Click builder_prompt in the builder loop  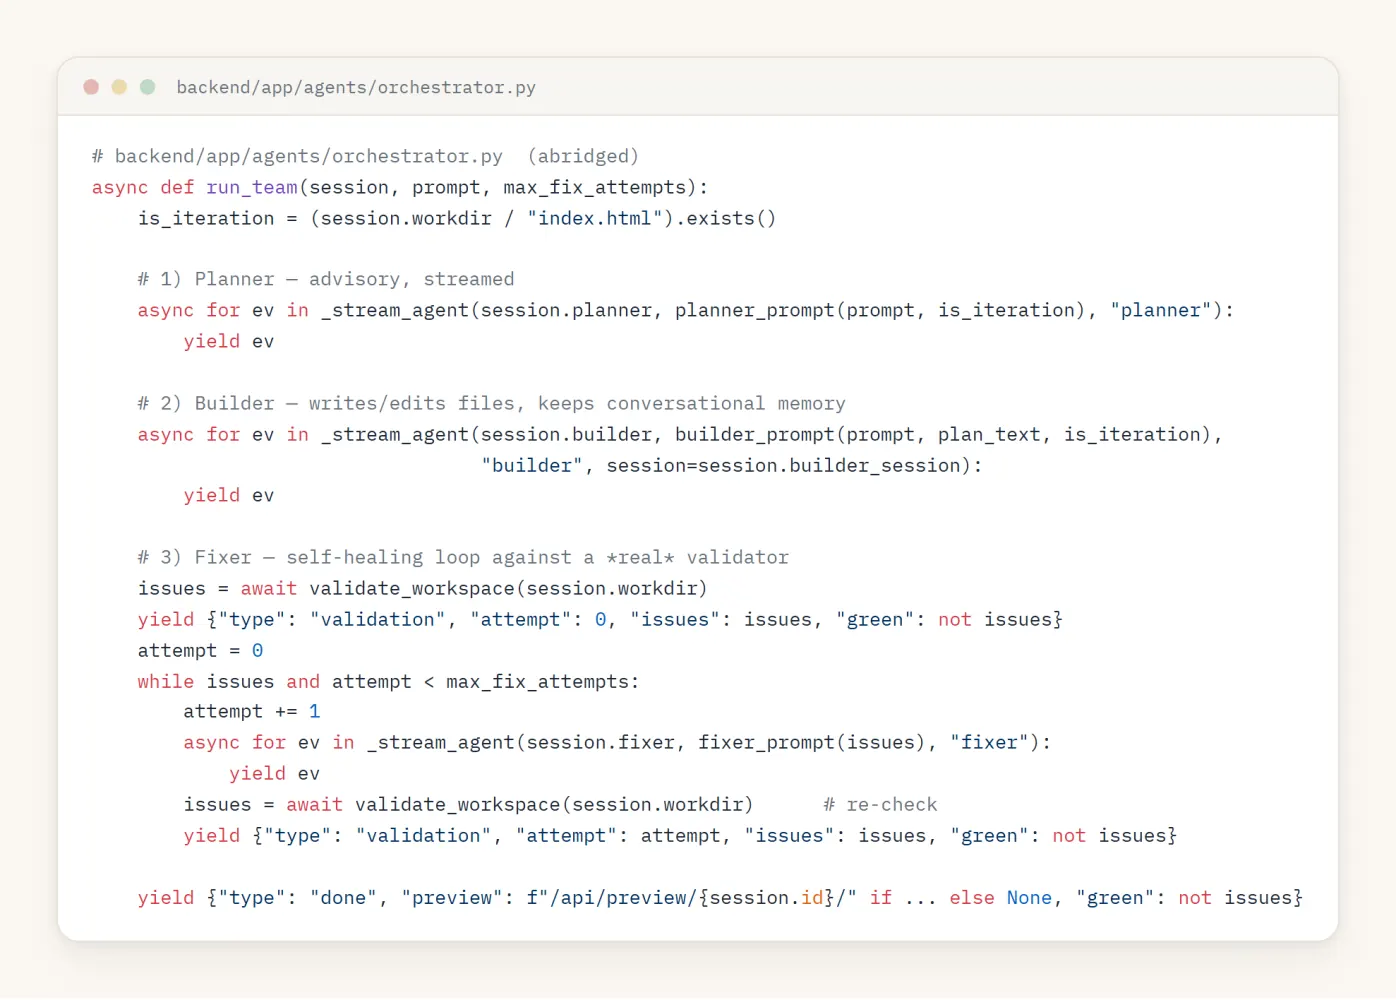tap(754, 434)
